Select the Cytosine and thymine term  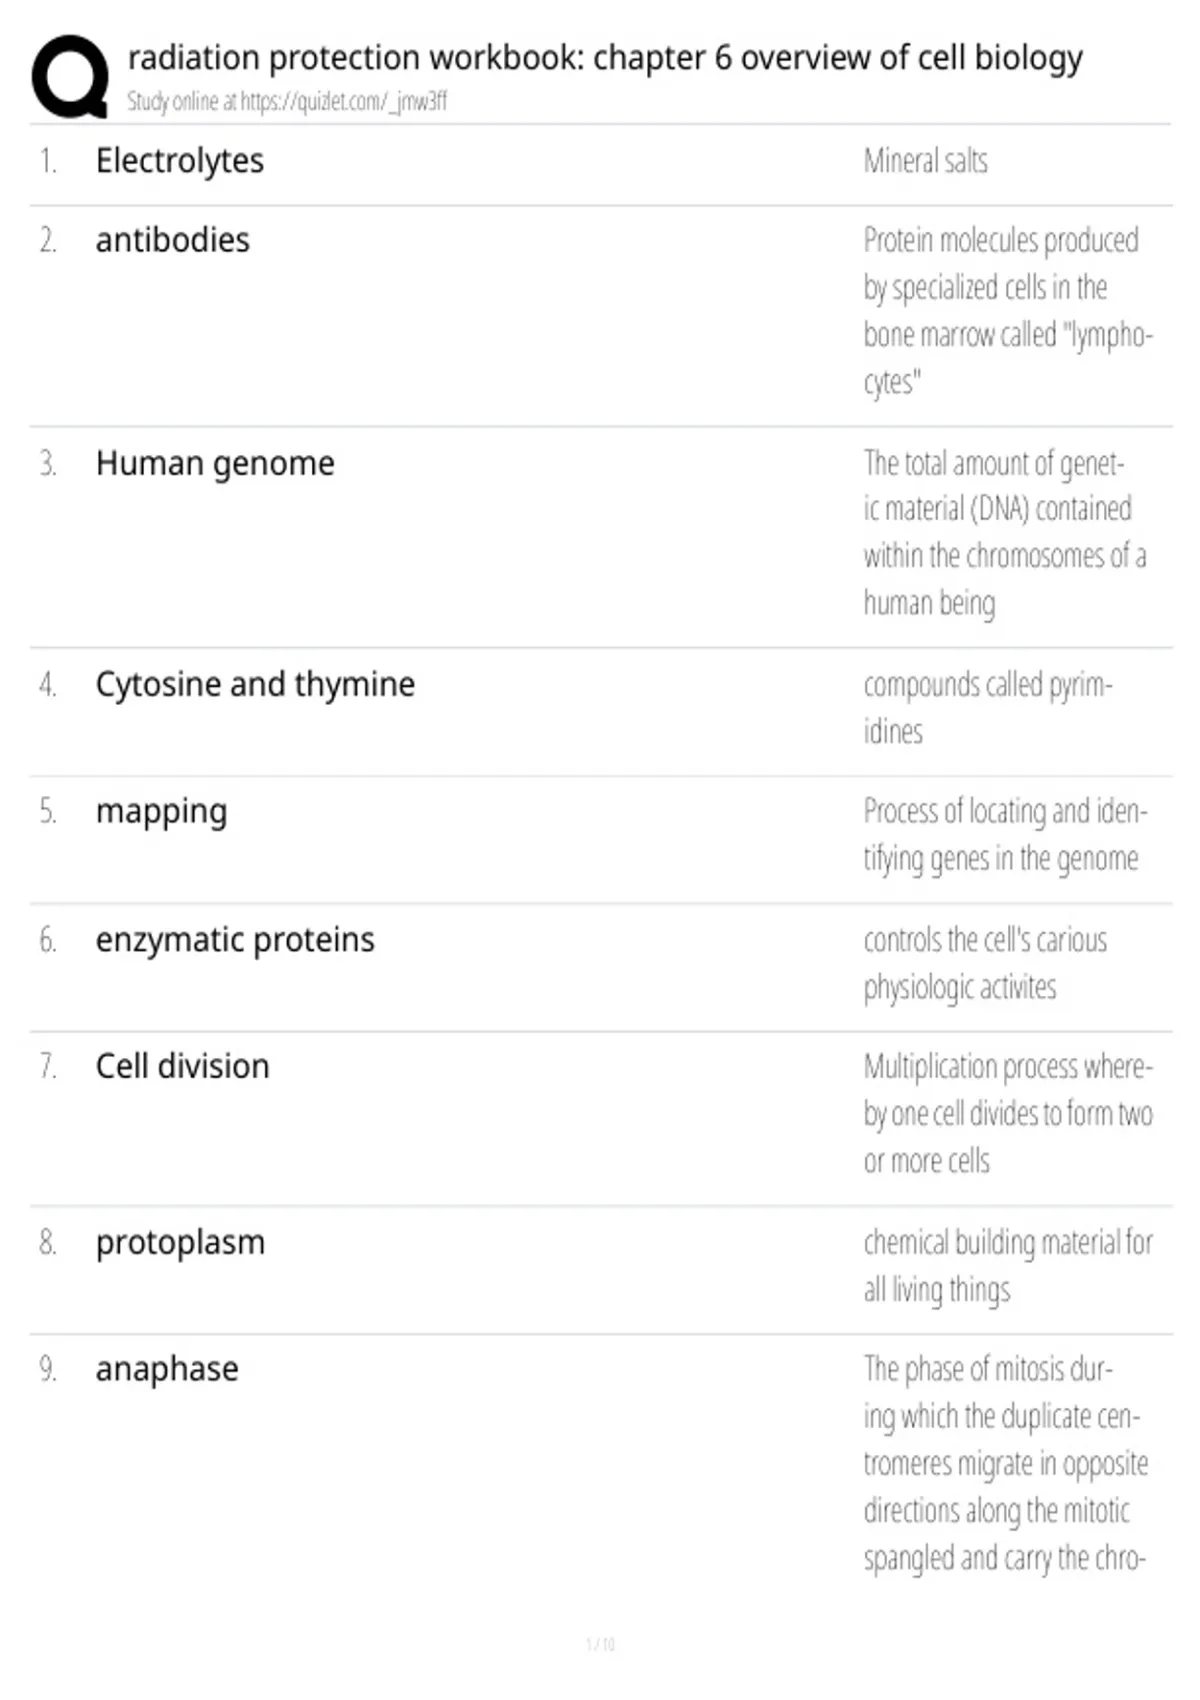point(255,685)
